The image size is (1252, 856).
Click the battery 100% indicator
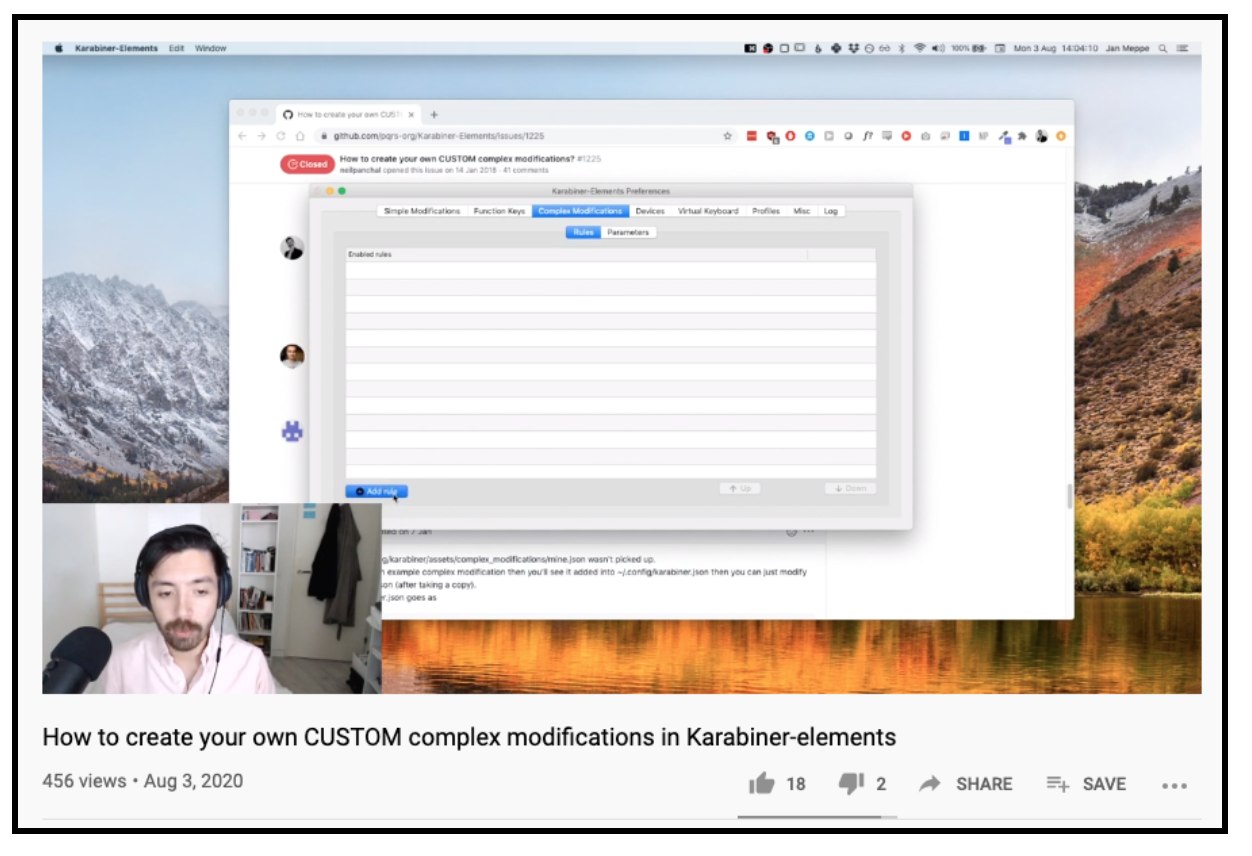click(969, 48)
